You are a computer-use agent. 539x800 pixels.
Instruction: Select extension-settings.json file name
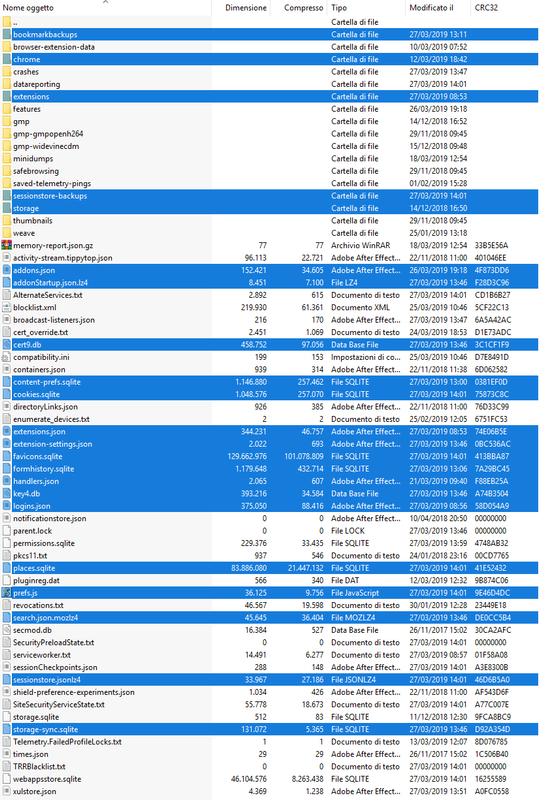[53, 444]
